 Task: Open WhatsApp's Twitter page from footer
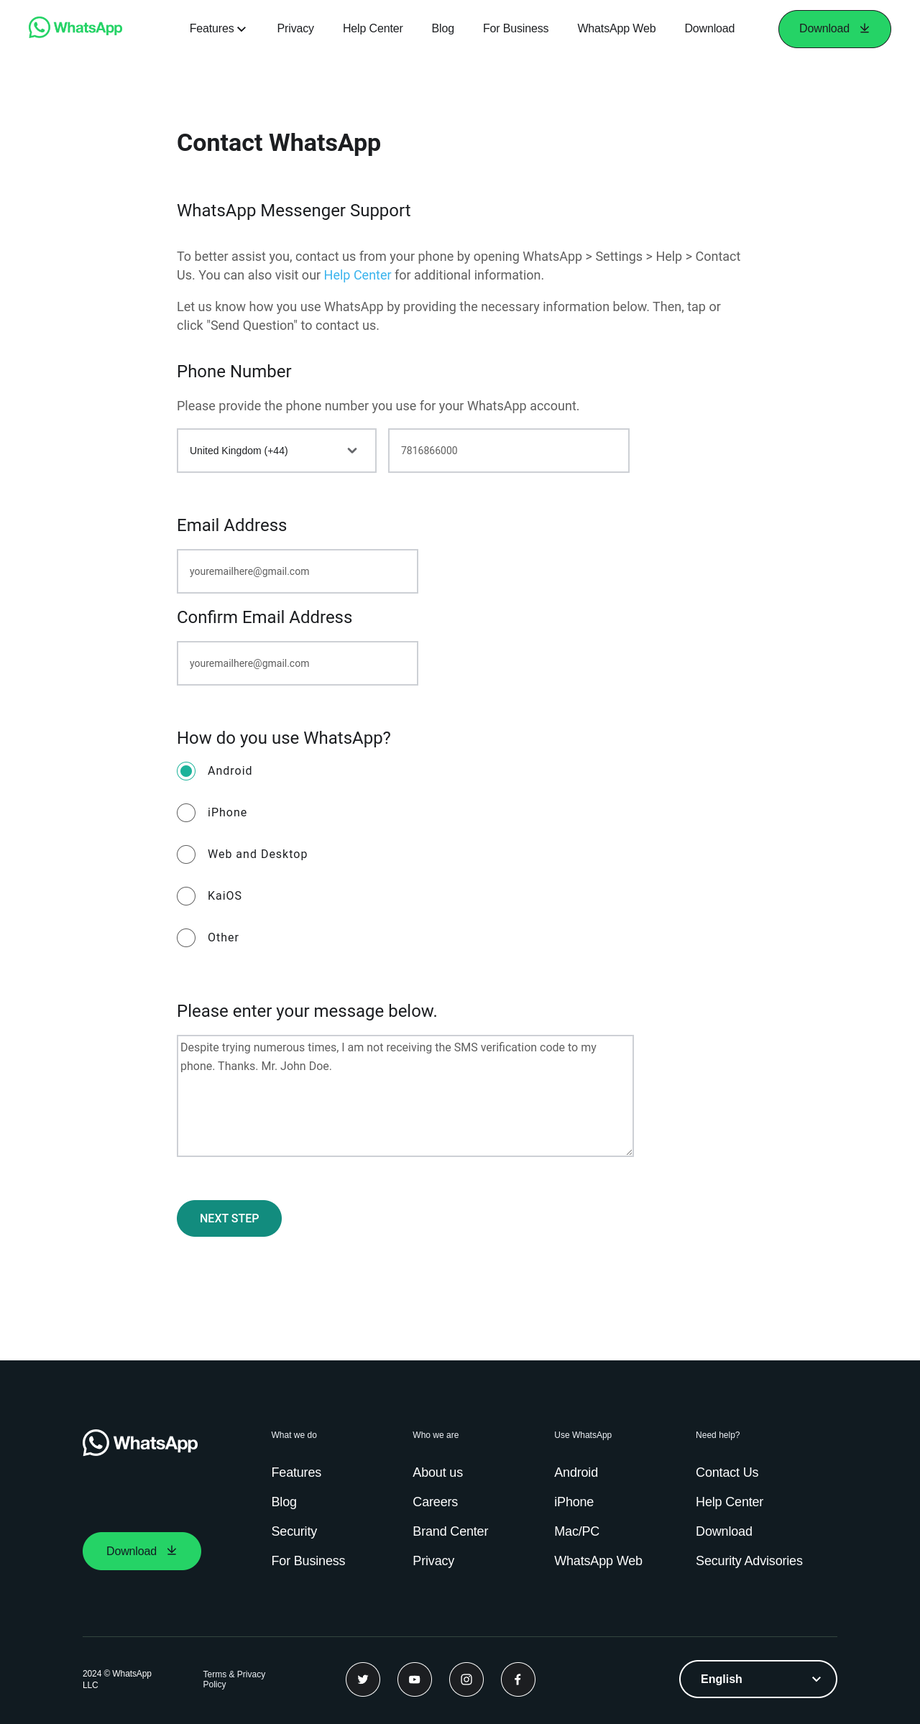click(x=363, y=1679)
